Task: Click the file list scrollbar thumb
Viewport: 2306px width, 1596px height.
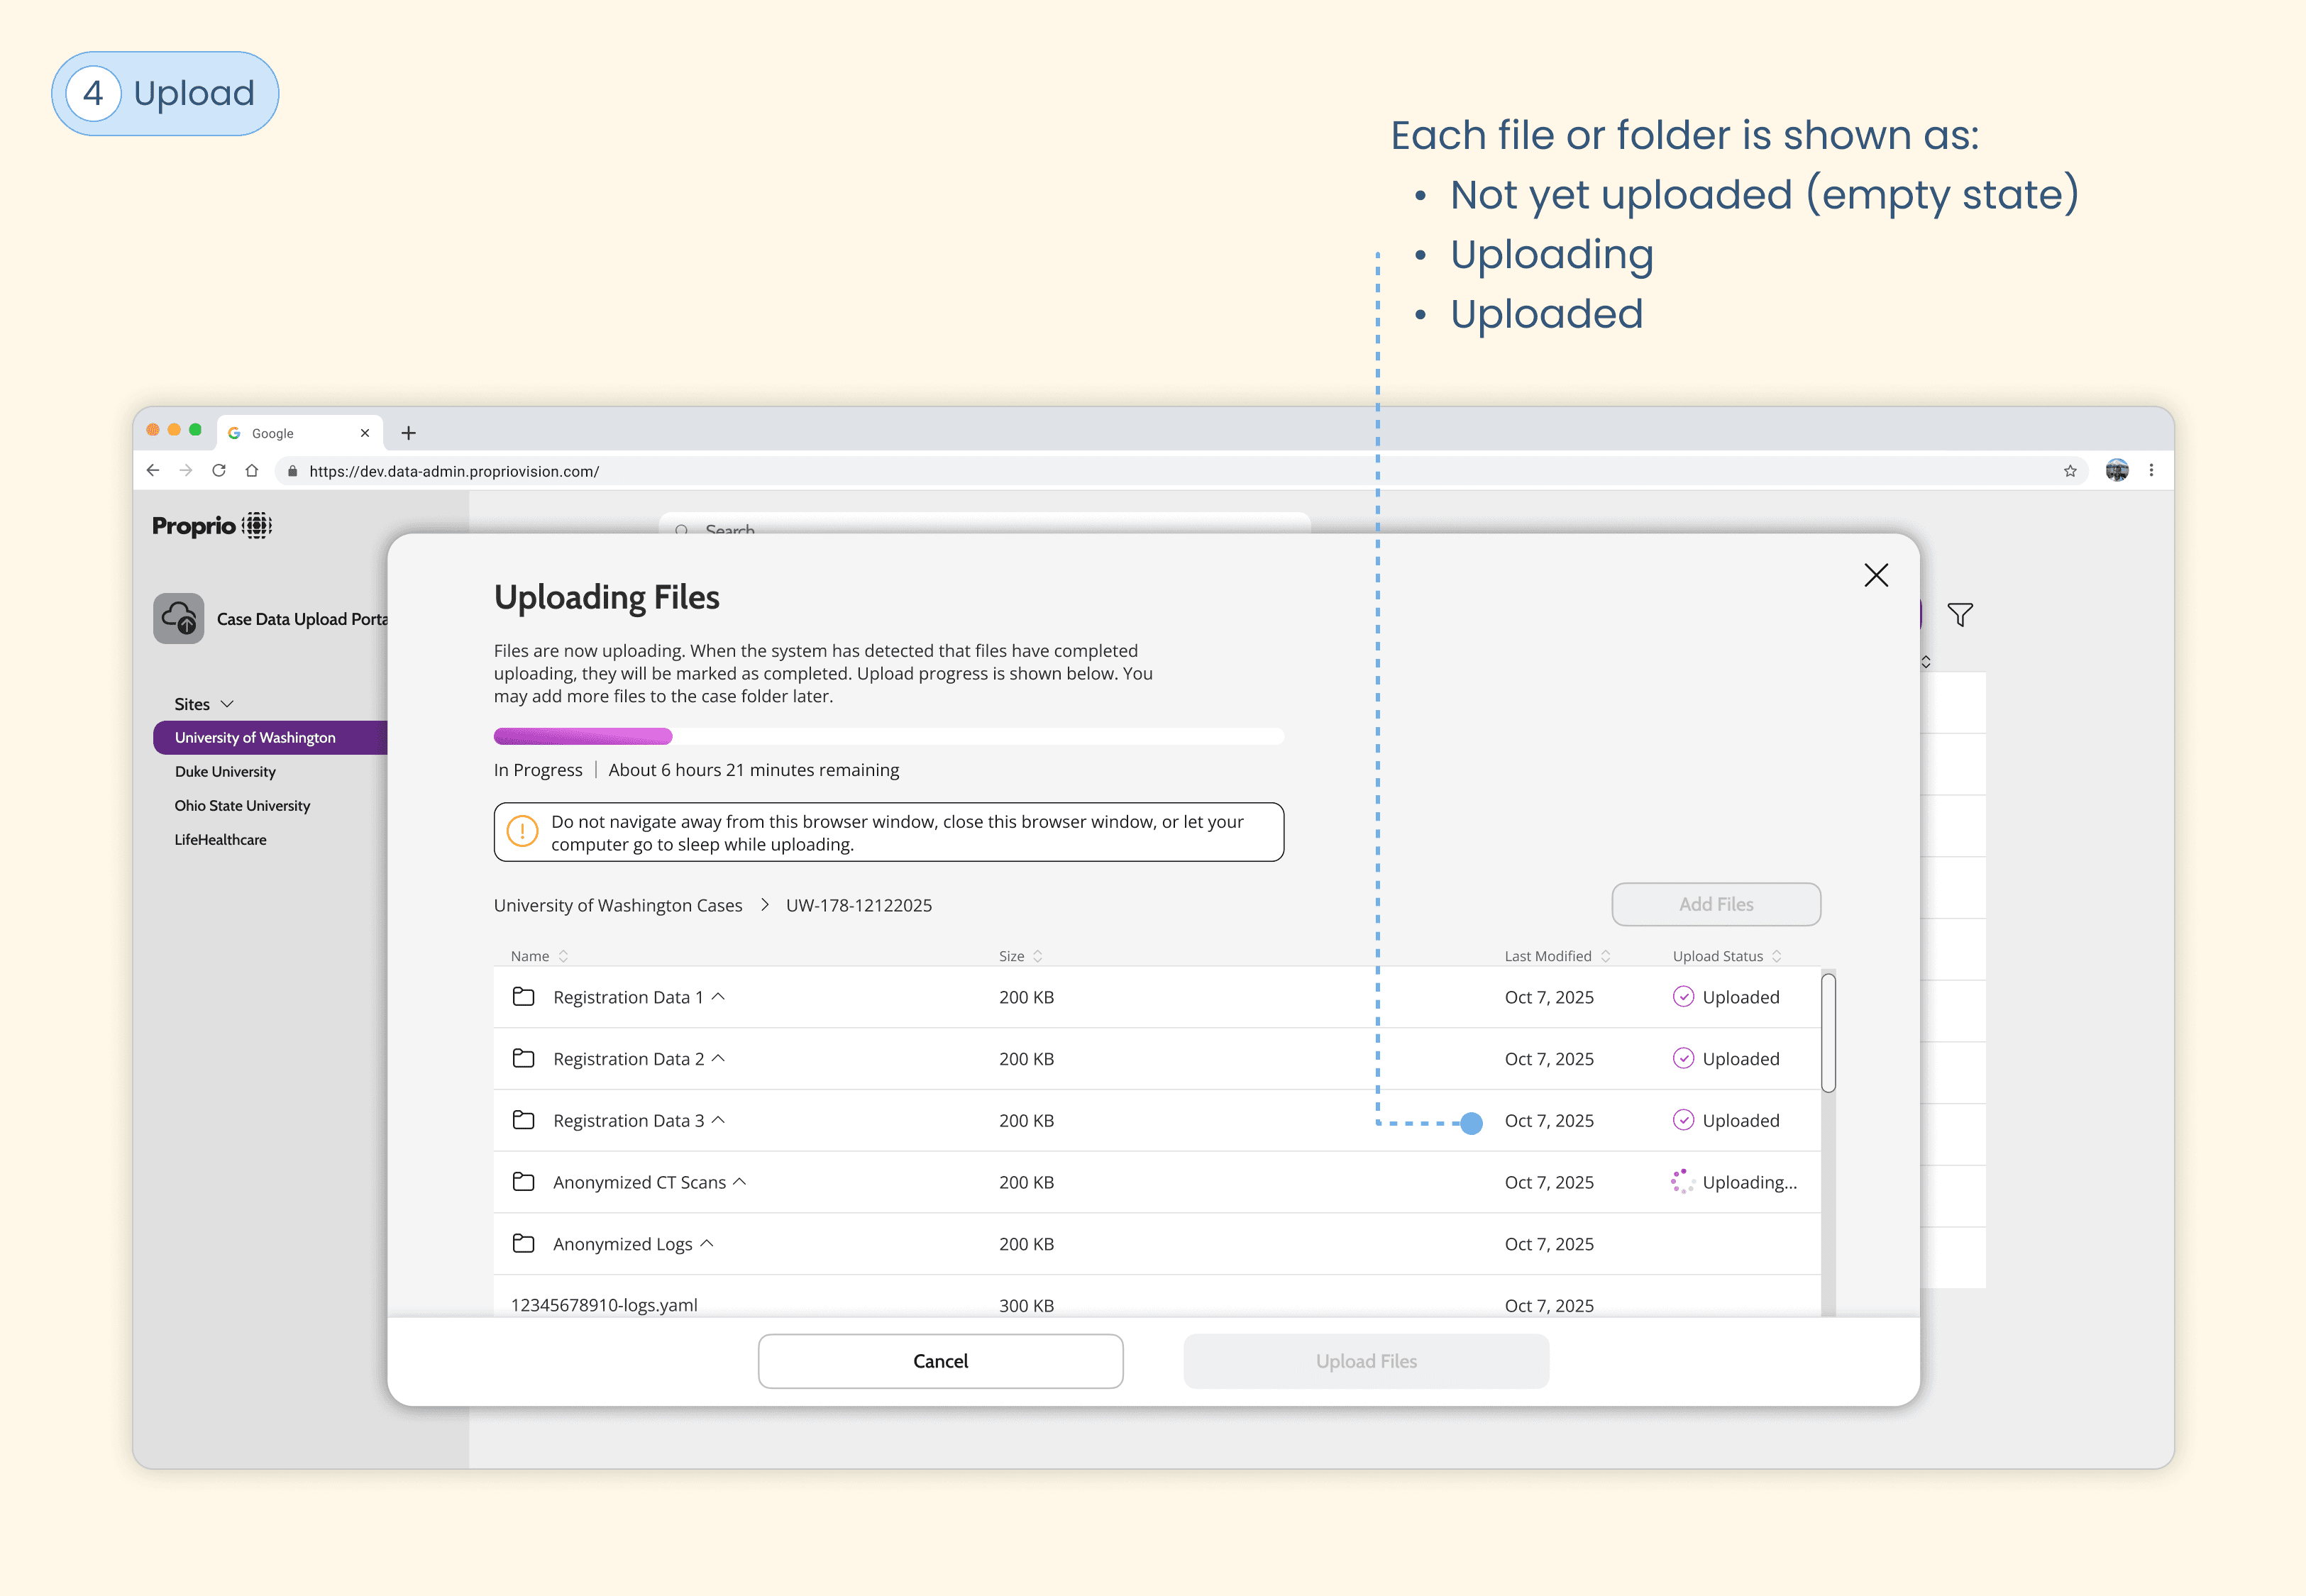Action: [1828, 1034]
